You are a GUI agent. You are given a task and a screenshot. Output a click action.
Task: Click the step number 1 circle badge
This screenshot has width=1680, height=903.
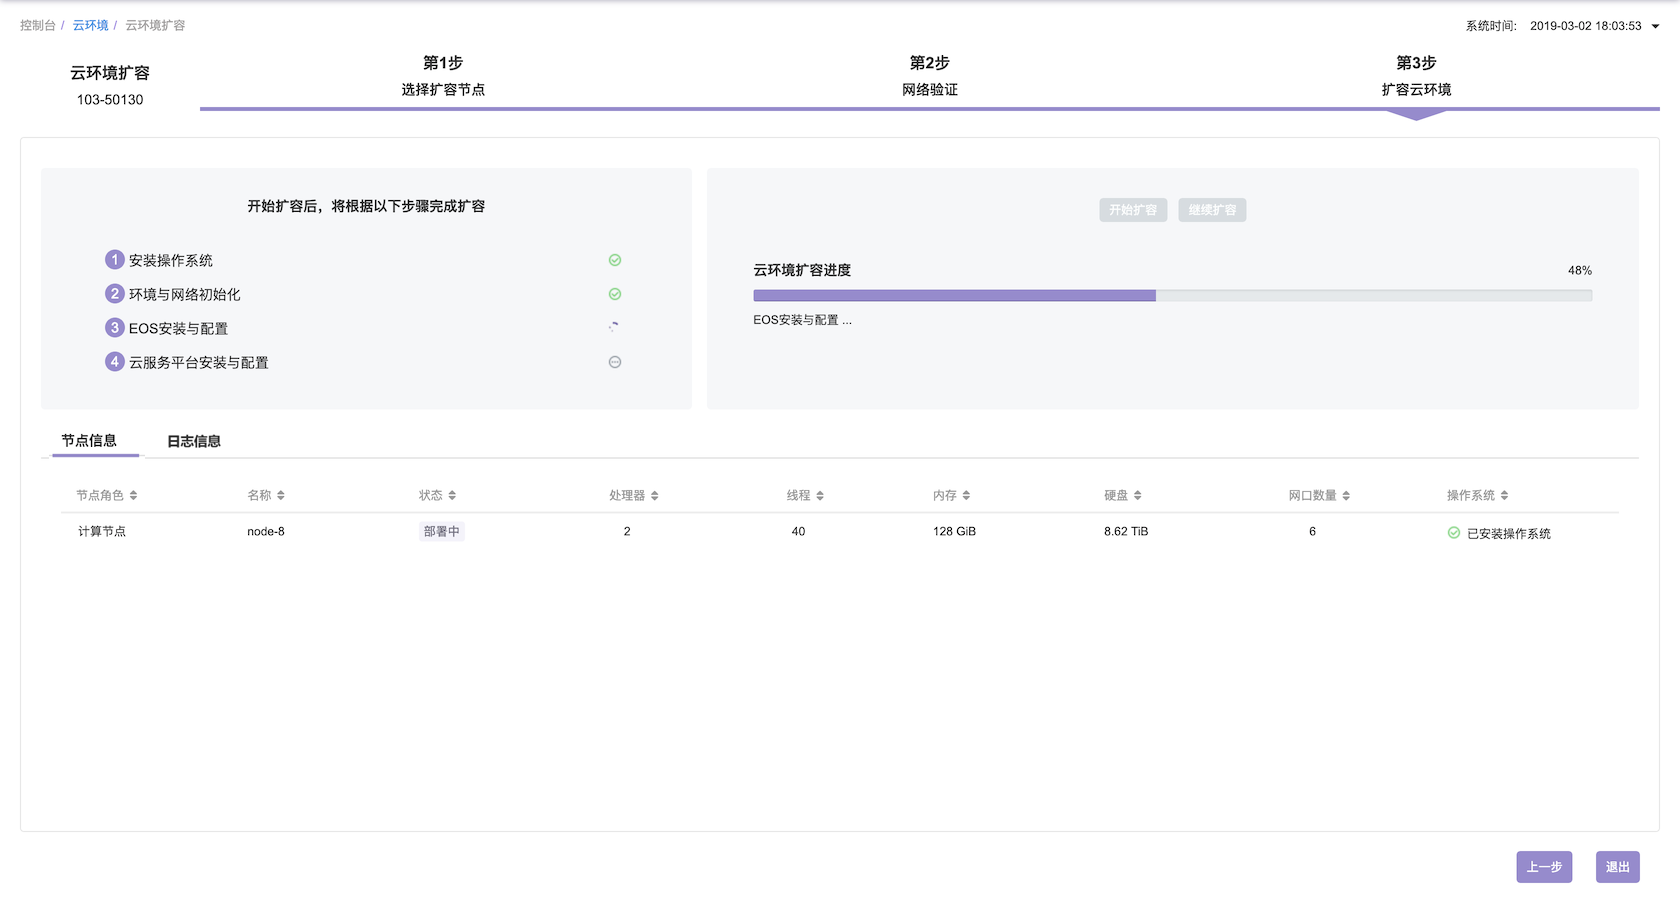pos(115,260)
